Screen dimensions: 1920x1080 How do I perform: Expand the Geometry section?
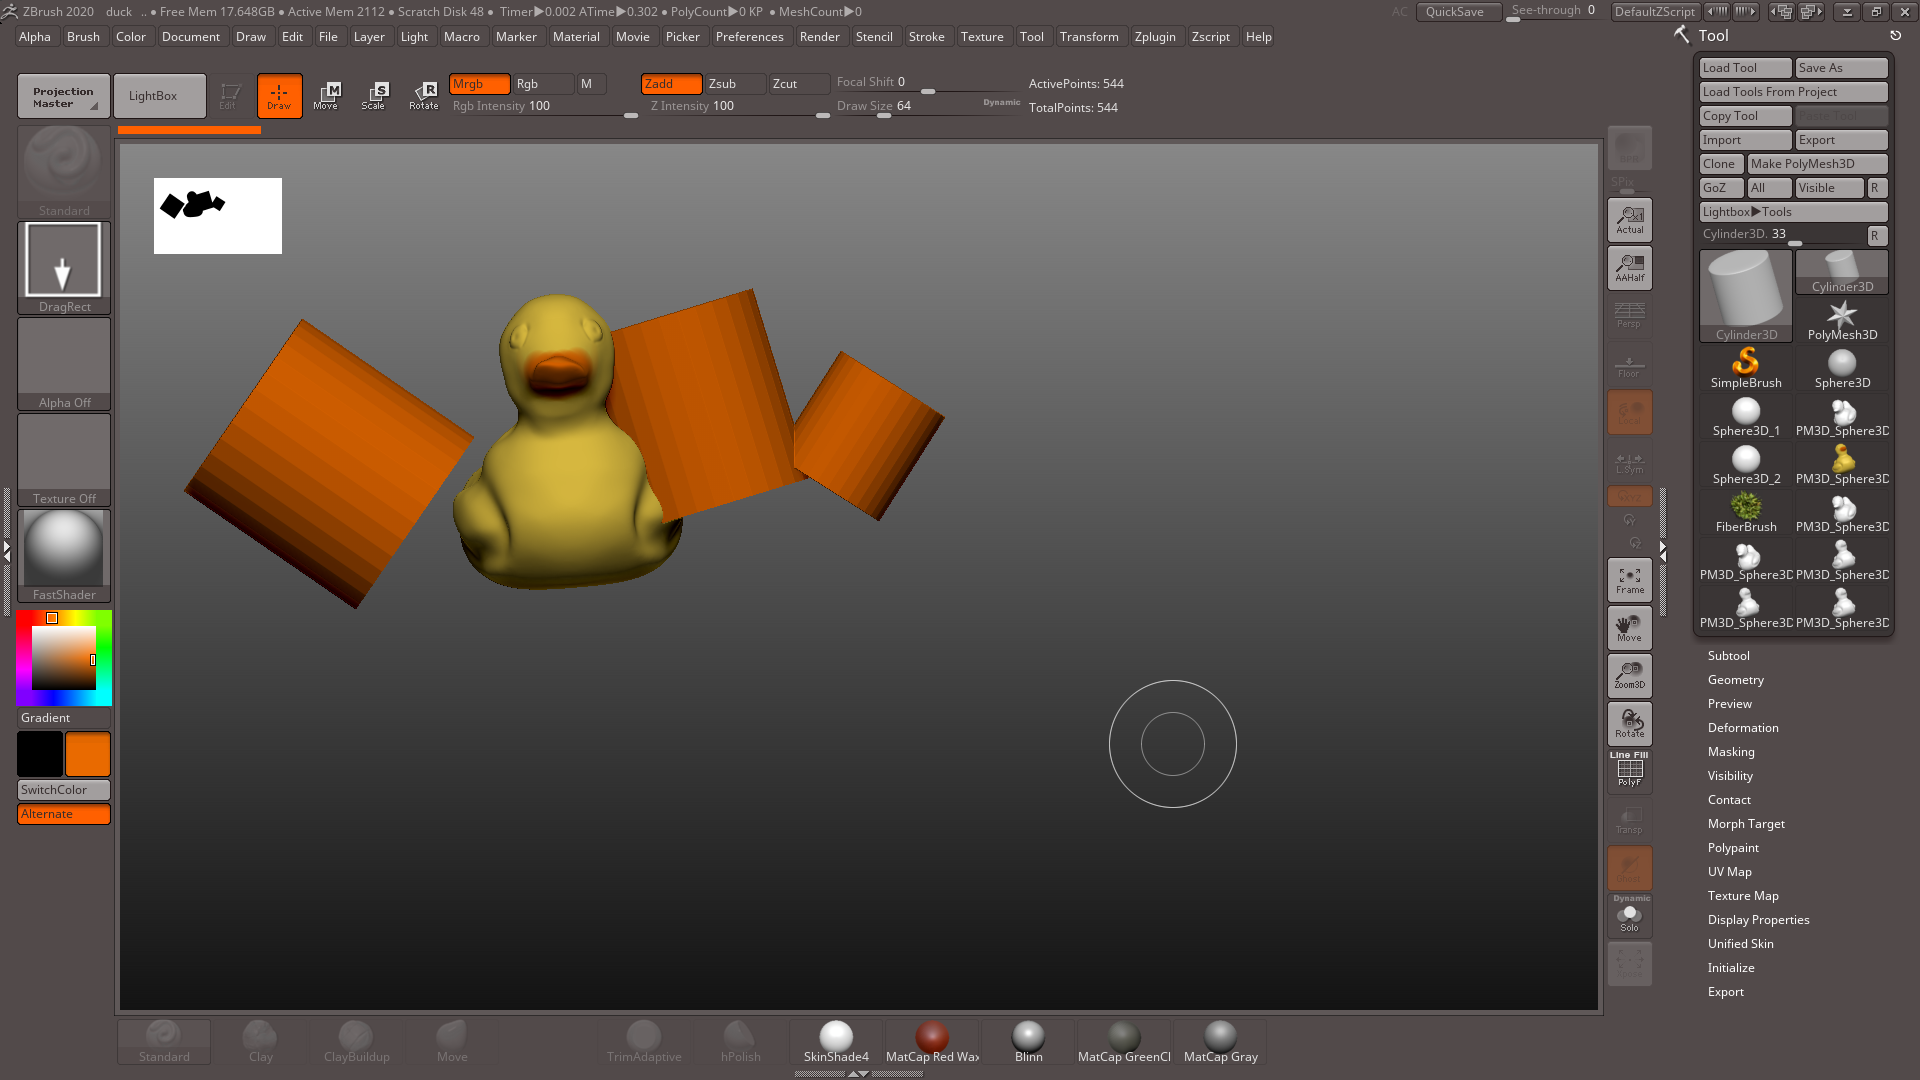click(1735, 680)
